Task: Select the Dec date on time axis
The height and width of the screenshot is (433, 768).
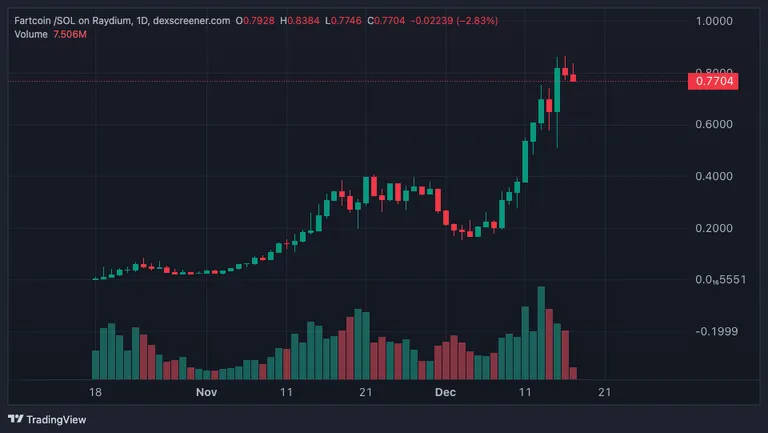Action: (x=445, y=392)
